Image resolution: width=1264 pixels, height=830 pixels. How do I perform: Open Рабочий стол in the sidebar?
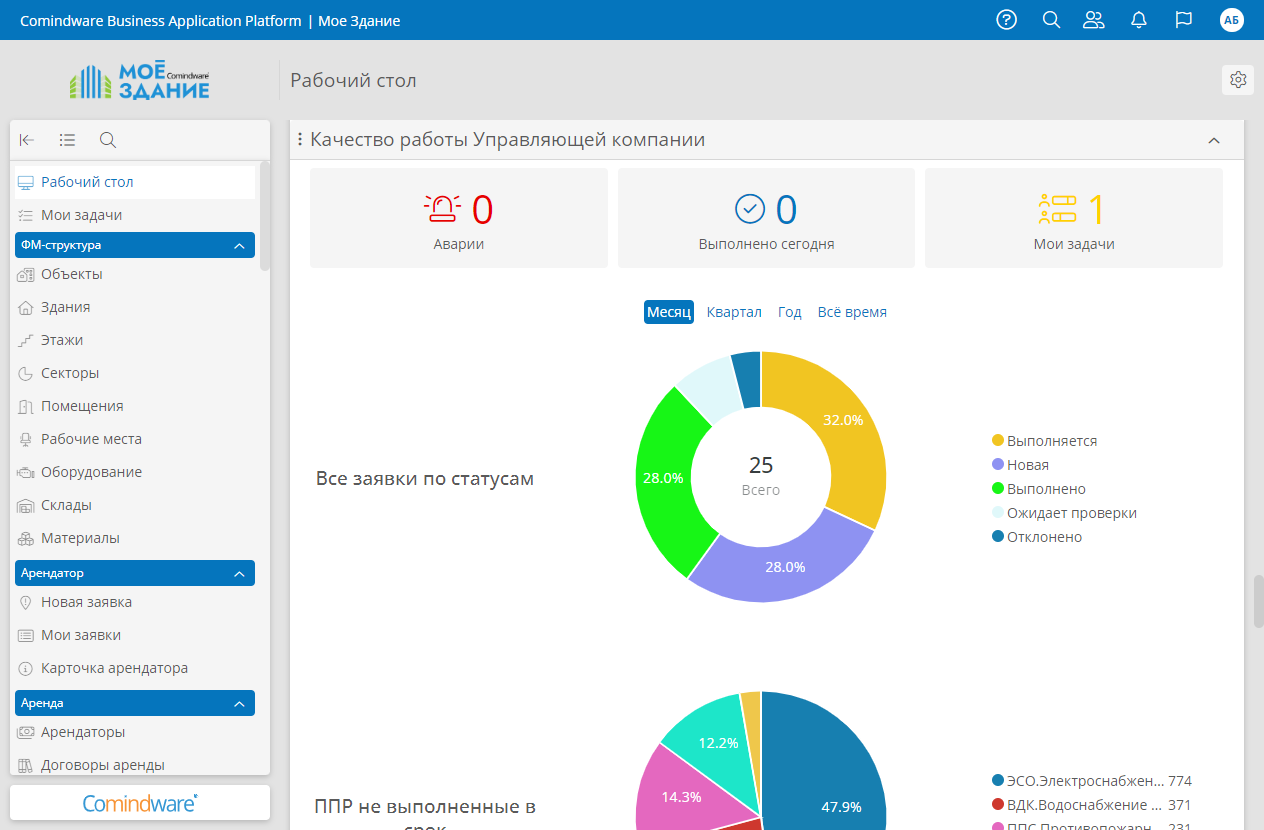[135, 182]
